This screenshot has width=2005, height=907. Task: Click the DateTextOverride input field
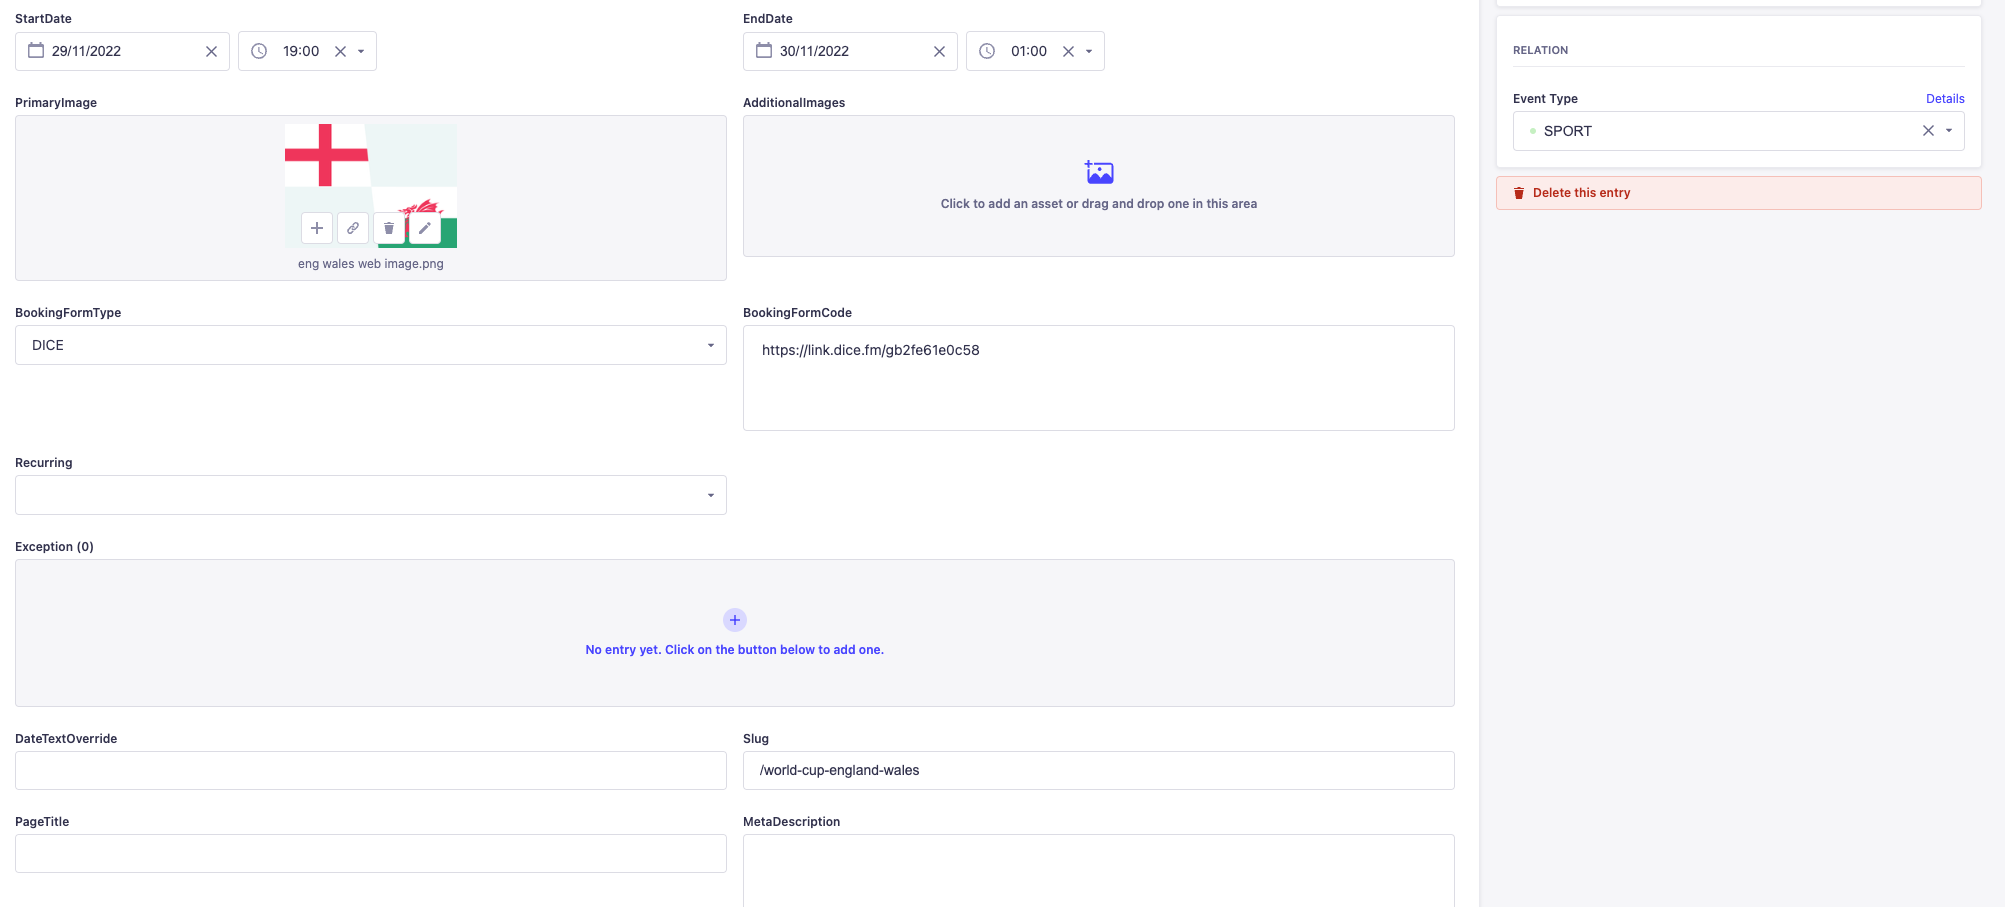(x=370, y=770)
